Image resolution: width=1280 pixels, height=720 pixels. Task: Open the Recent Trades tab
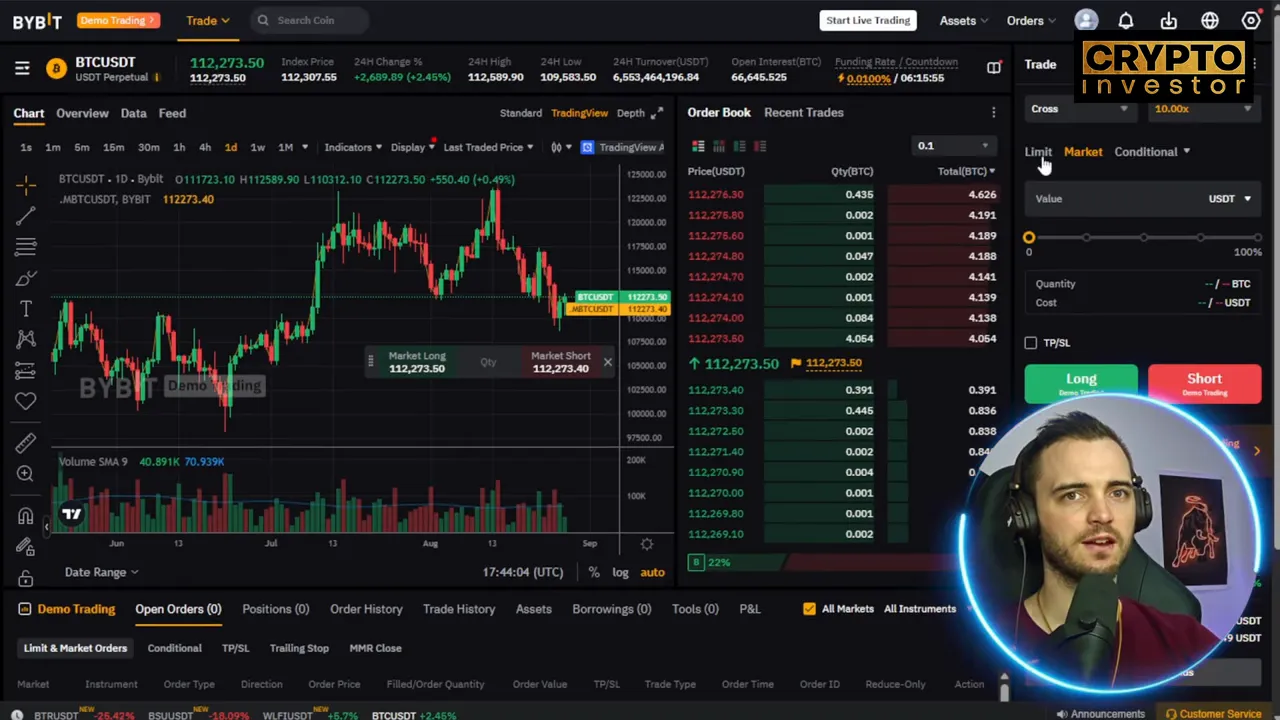804,113
